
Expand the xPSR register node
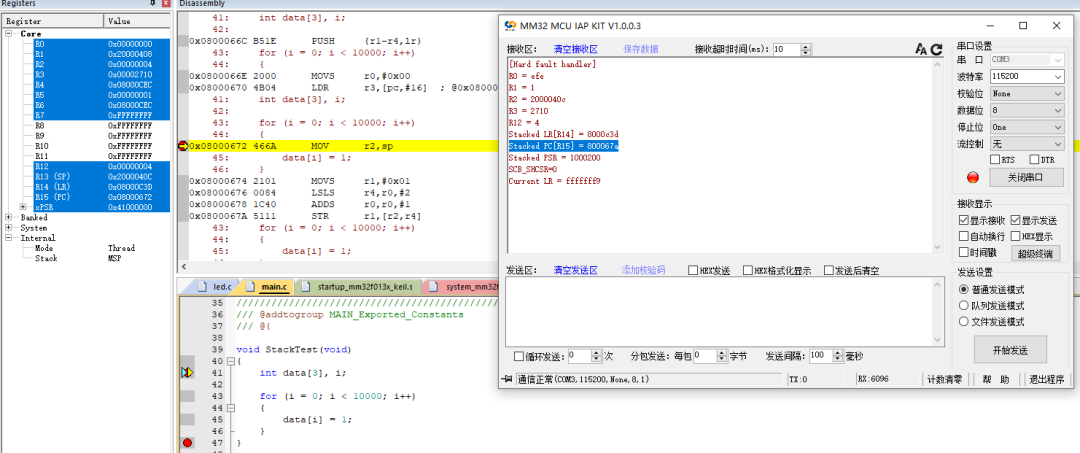[23, 207]
